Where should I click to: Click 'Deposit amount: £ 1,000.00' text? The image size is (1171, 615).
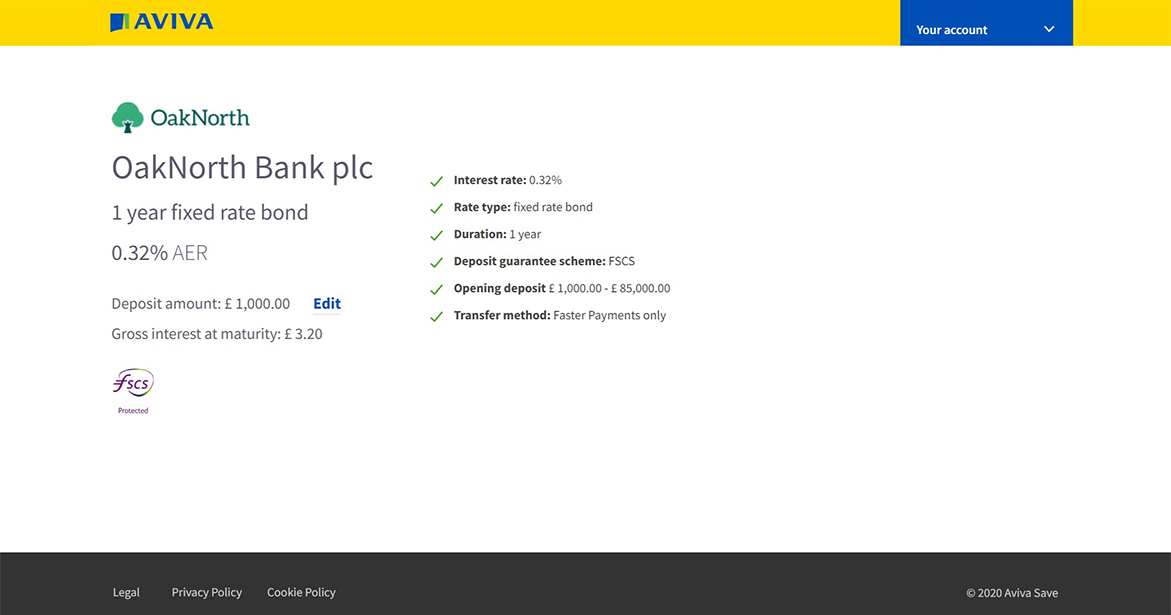[x=201, y=304]
